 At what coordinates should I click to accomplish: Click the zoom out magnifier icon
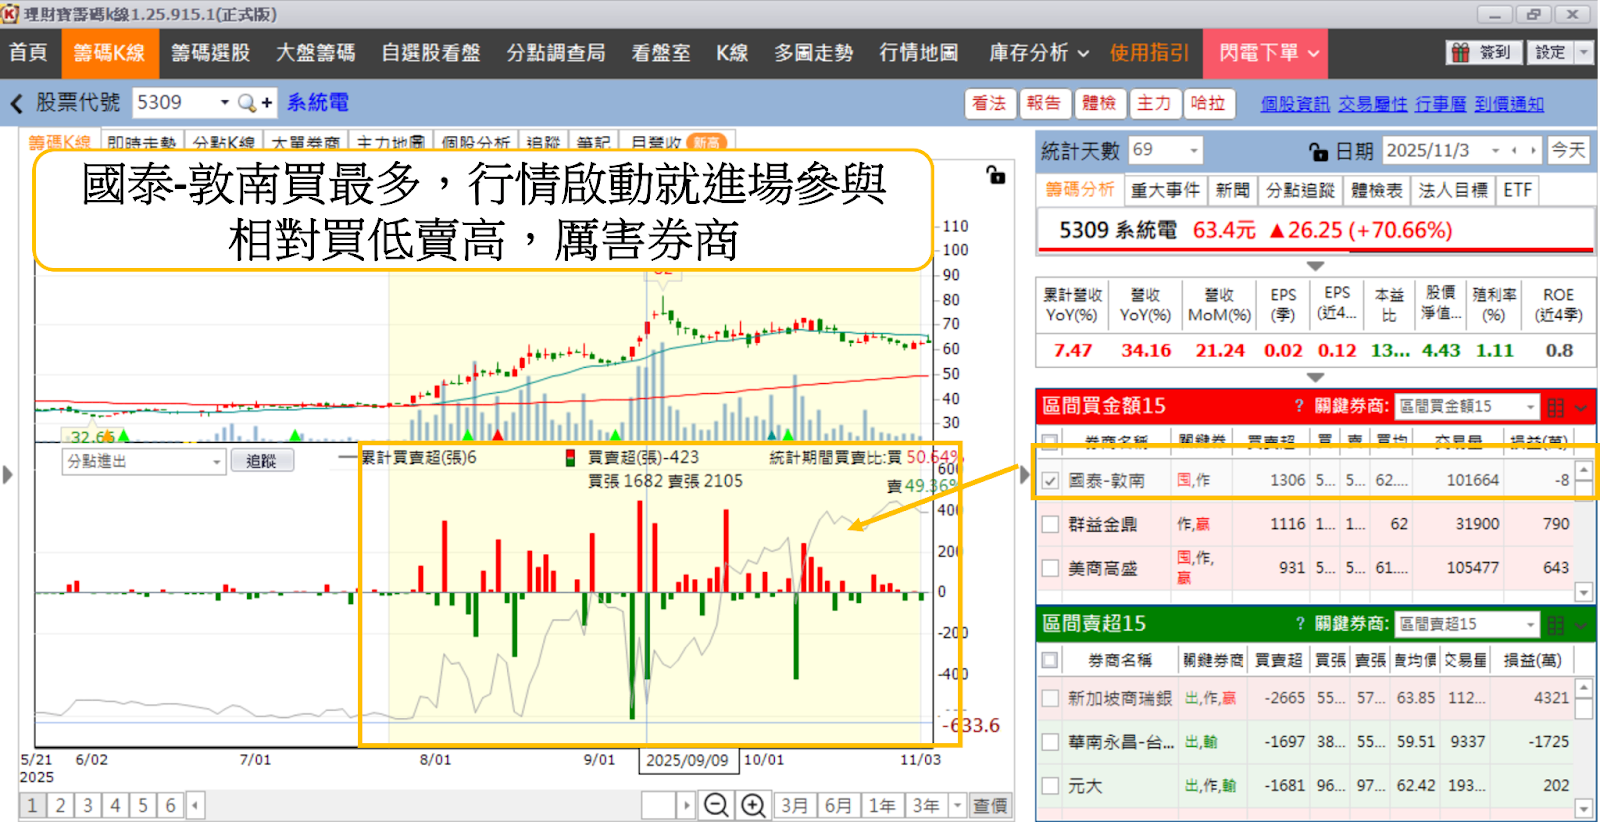tap(716, 805)
